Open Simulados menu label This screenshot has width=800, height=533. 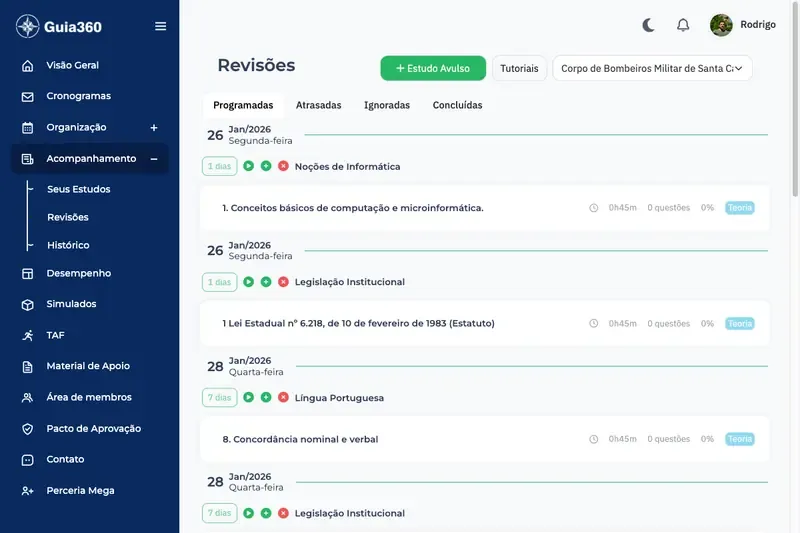coord(71,304)
